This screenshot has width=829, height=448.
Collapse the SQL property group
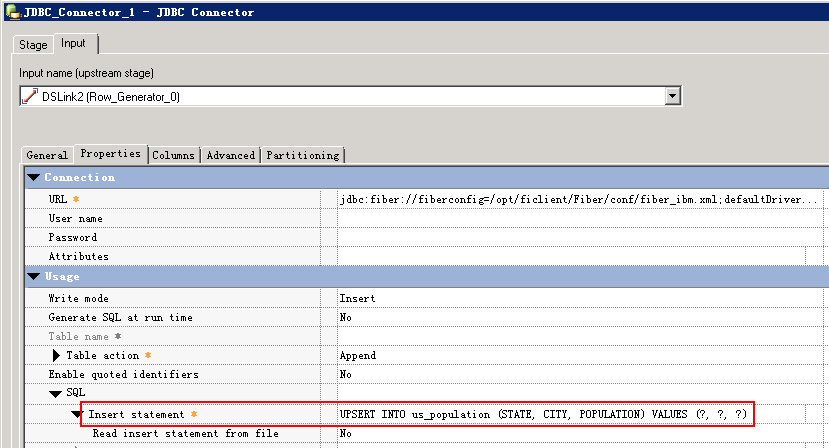coord(56,393)
